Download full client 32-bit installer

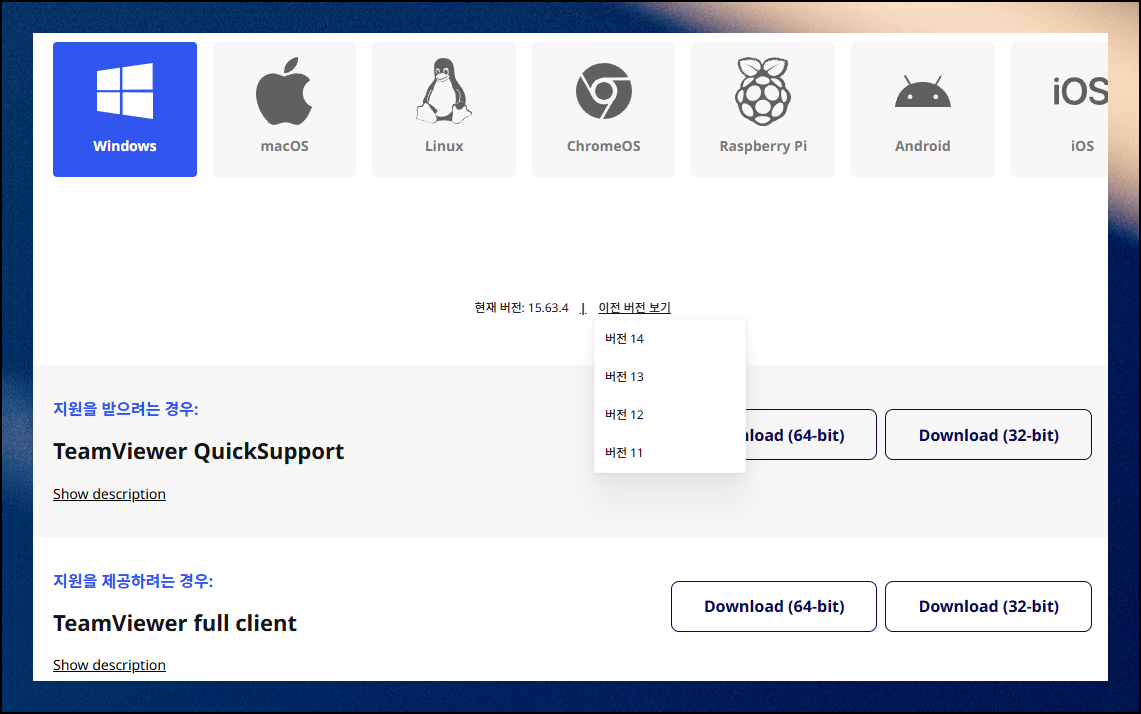point(988,606)
